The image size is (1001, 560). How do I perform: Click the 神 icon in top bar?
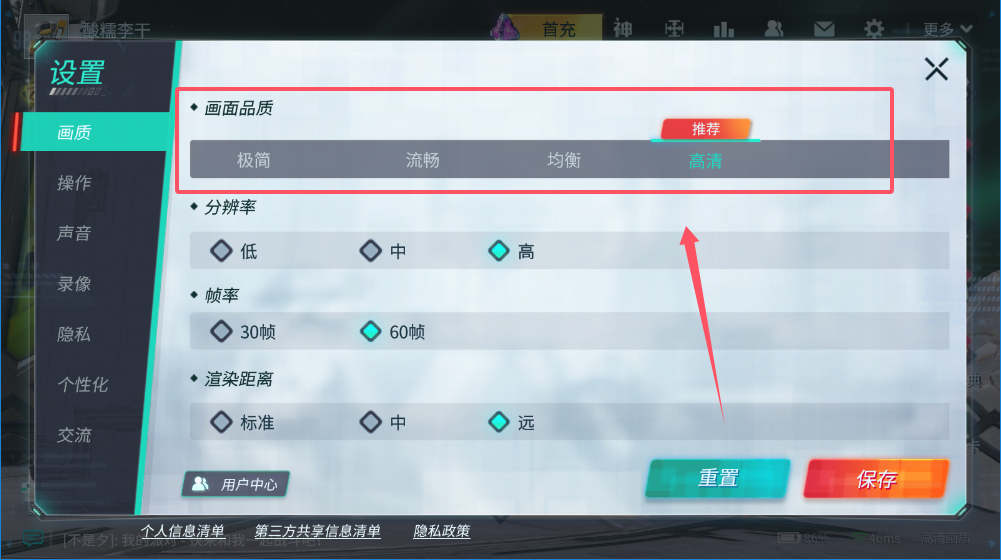622,29
